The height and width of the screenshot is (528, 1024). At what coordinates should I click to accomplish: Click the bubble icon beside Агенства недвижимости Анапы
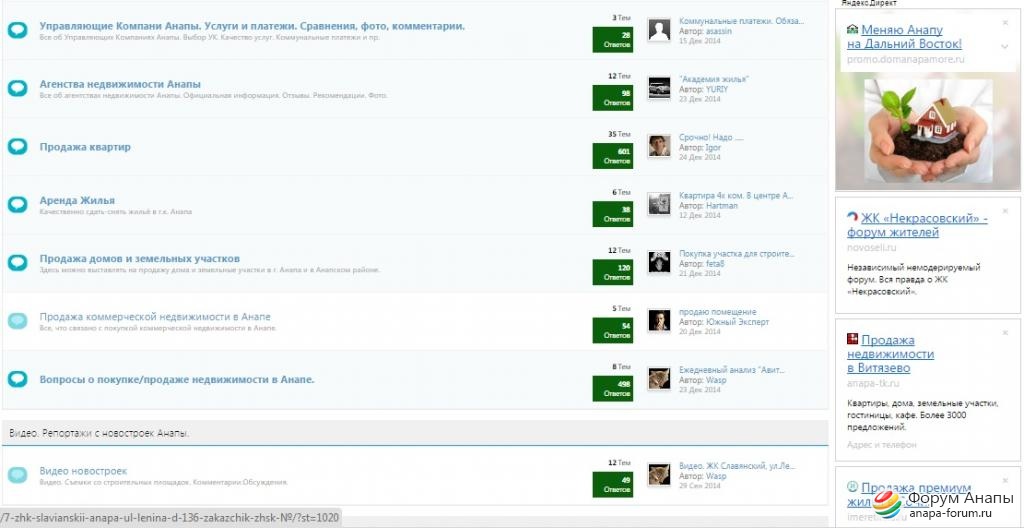pyautogui.click(x=17, y=89)
